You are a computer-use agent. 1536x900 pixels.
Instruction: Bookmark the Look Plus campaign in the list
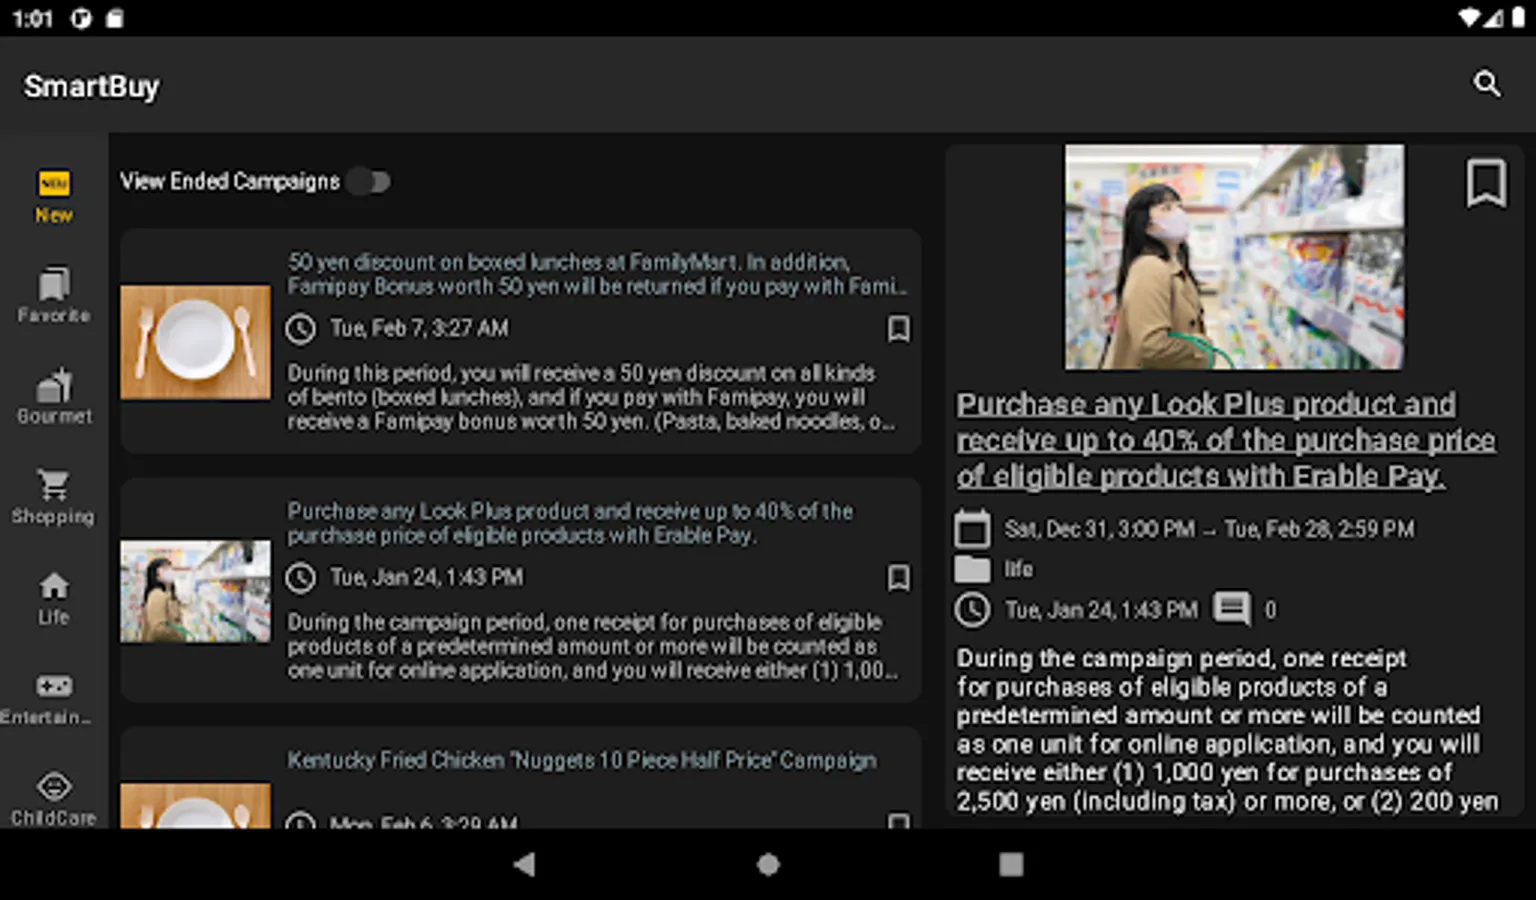pos(898,577)
